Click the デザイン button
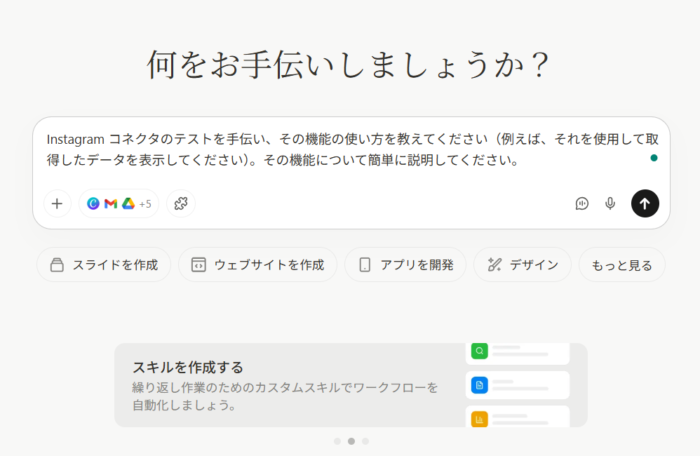Viewport: 700px width, 456px height. [x=522, y=265]
